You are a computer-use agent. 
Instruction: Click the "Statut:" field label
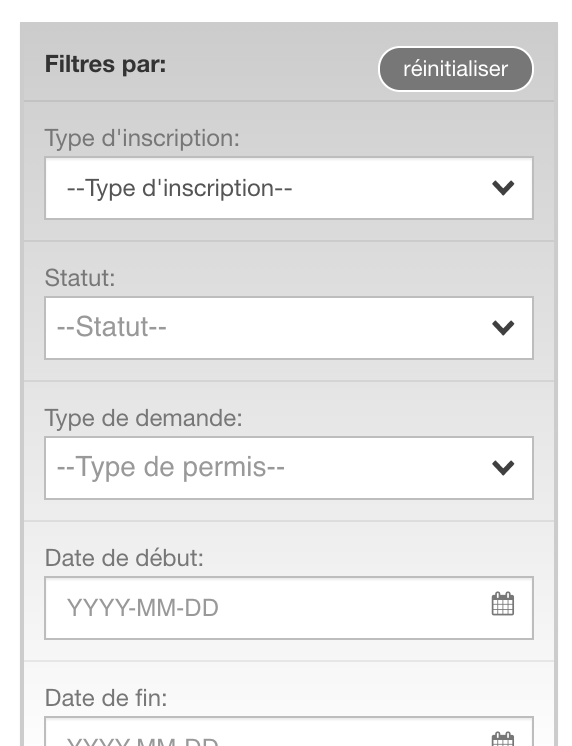80,278
